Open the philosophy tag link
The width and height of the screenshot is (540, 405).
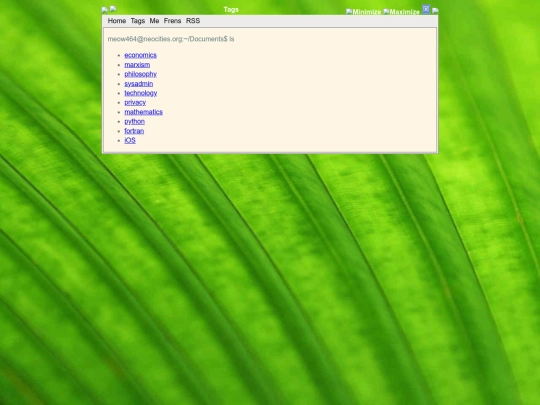pyautogui.click(x=141, y=74)
